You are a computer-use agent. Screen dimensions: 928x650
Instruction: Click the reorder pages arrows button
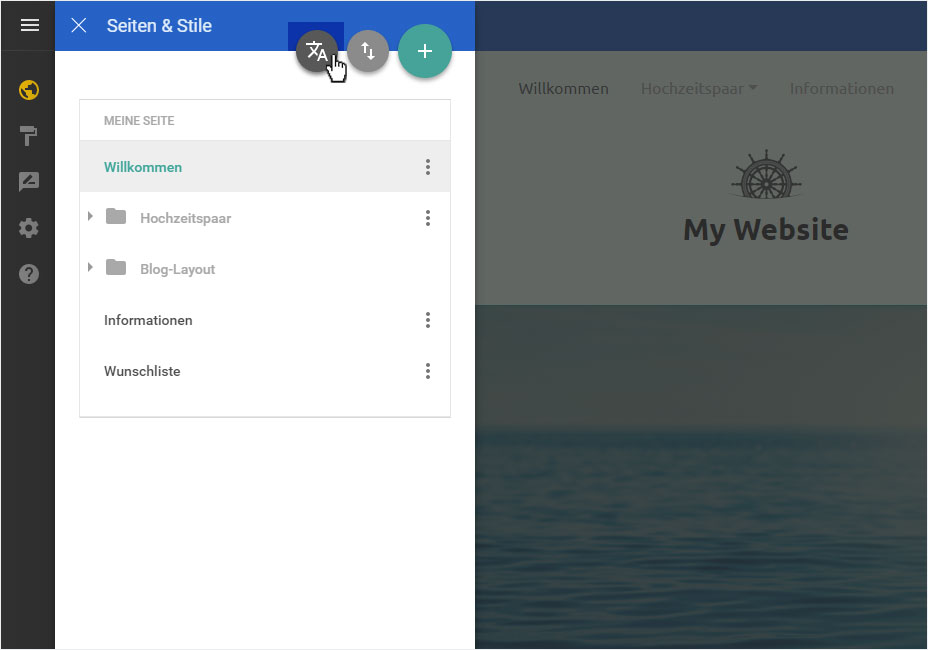368,52
